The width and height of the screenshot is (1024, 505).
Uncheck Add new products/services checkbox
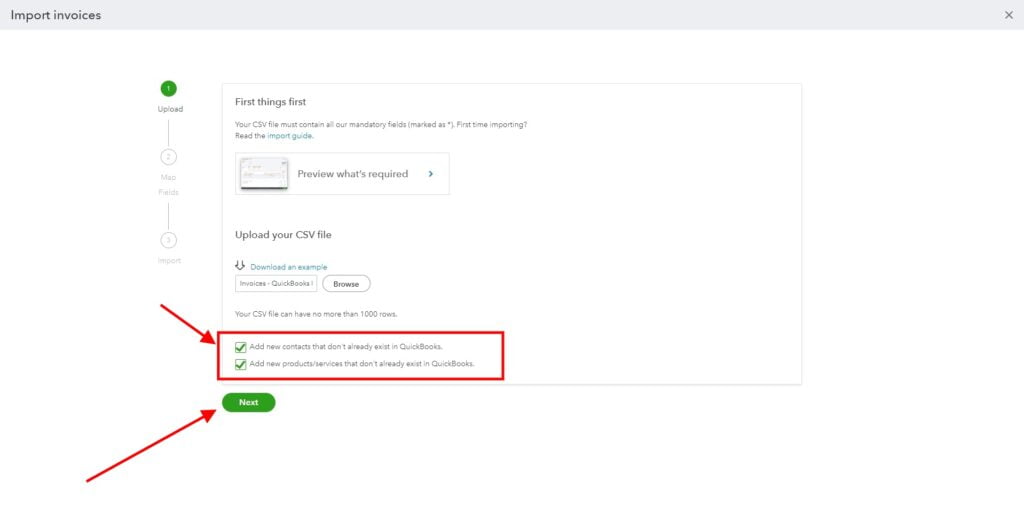click(240, 364)
